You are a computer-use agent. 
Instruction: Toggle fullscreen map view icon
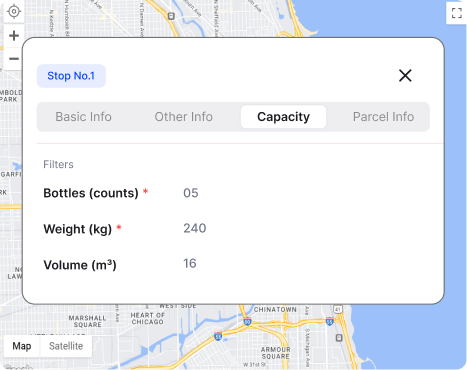[x=456, y=13]
